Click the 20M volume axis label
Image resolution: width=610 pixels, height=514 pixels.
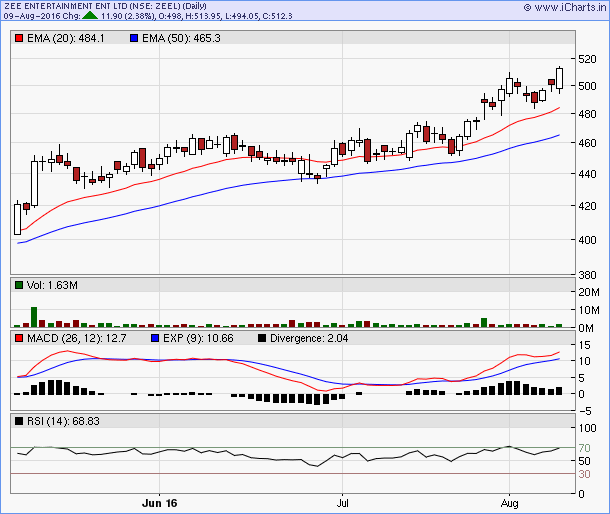point(589,292)
